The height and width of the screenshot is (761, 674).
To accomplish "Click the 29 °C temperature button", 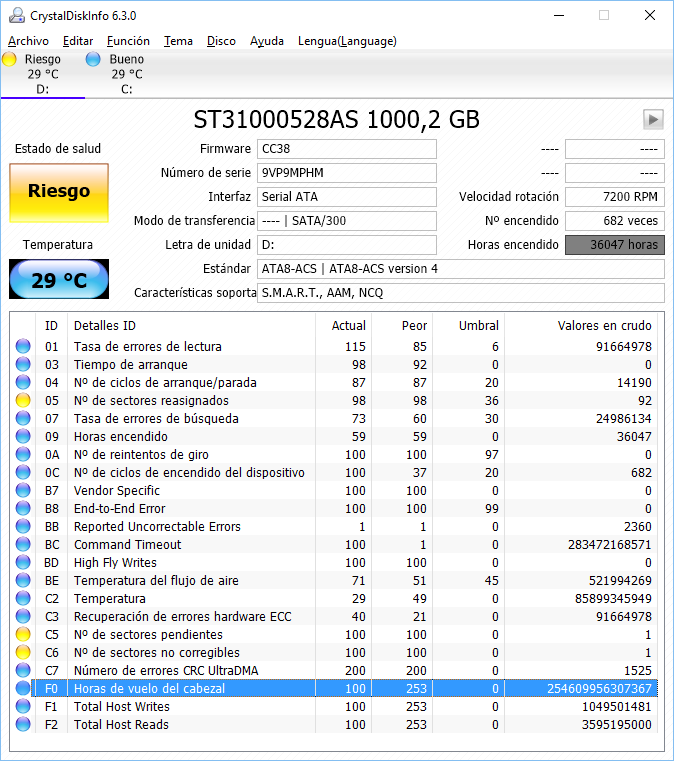I will (x=59, y=279).
